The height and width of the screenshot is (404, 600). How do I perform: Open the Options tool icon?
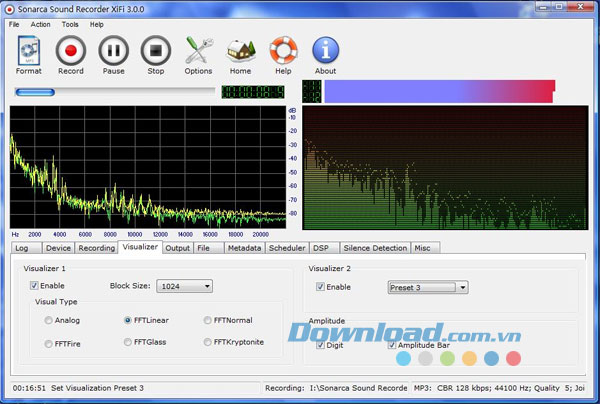pyautogui.click(x=198, y=52)
